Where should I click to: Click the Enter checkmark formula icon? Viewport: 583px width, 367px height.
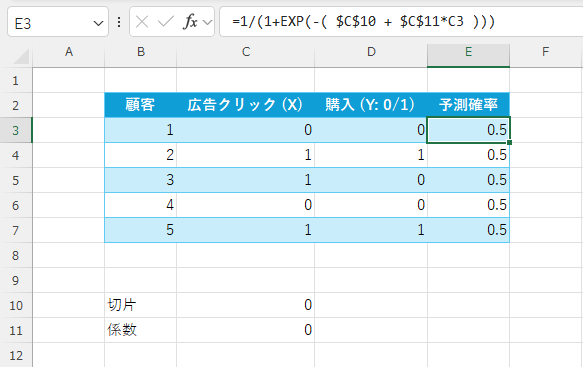coord(165,22)
